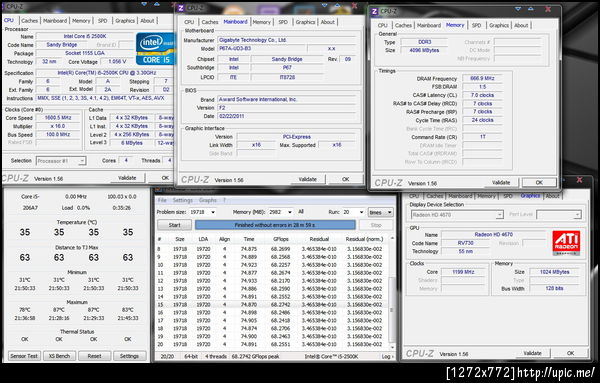
Task: Click OK in the Graphics window
Action: click(571, 353)
